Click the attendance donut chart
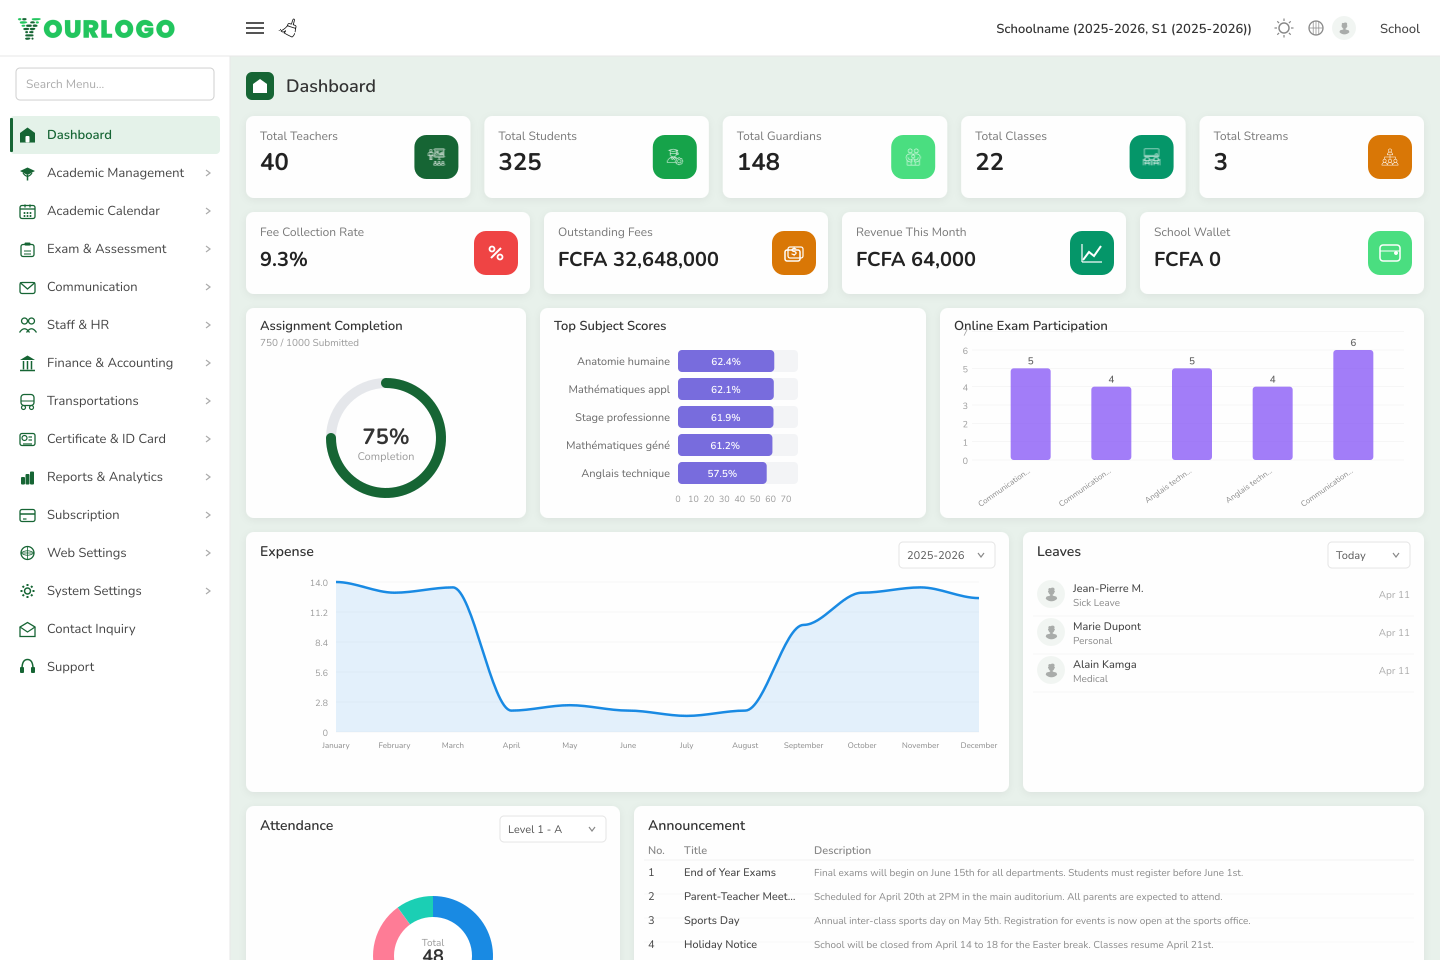The width and height of the screenshot is (1440, 960). 433,929
